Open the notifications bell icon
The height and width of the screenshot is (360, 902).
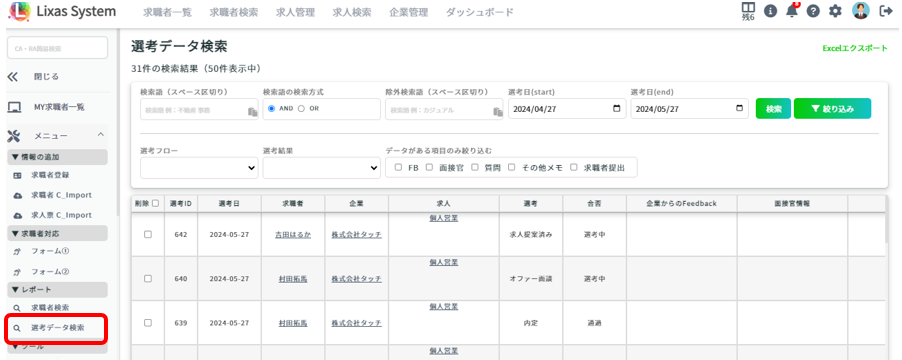pyautogui.click(x=793, y=10)
